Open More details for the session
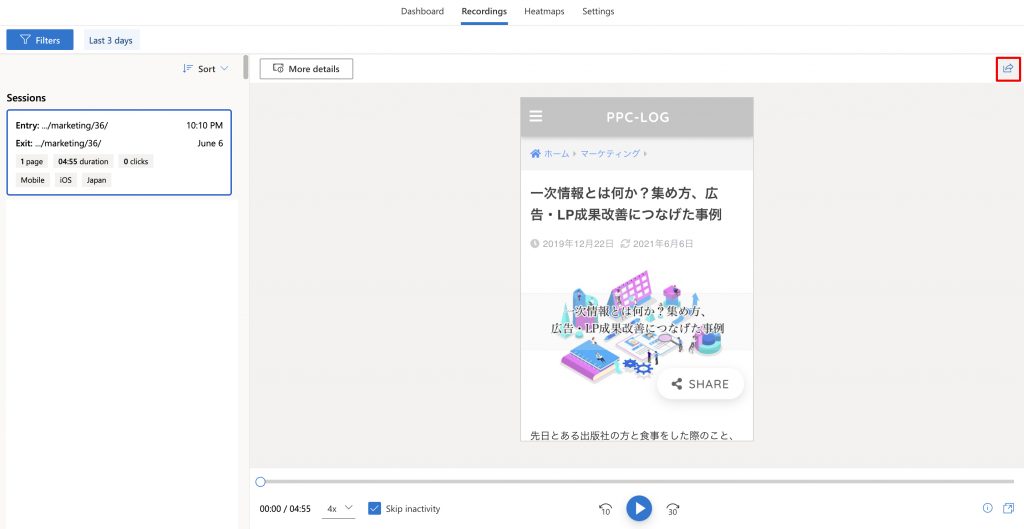 [306, 69]
